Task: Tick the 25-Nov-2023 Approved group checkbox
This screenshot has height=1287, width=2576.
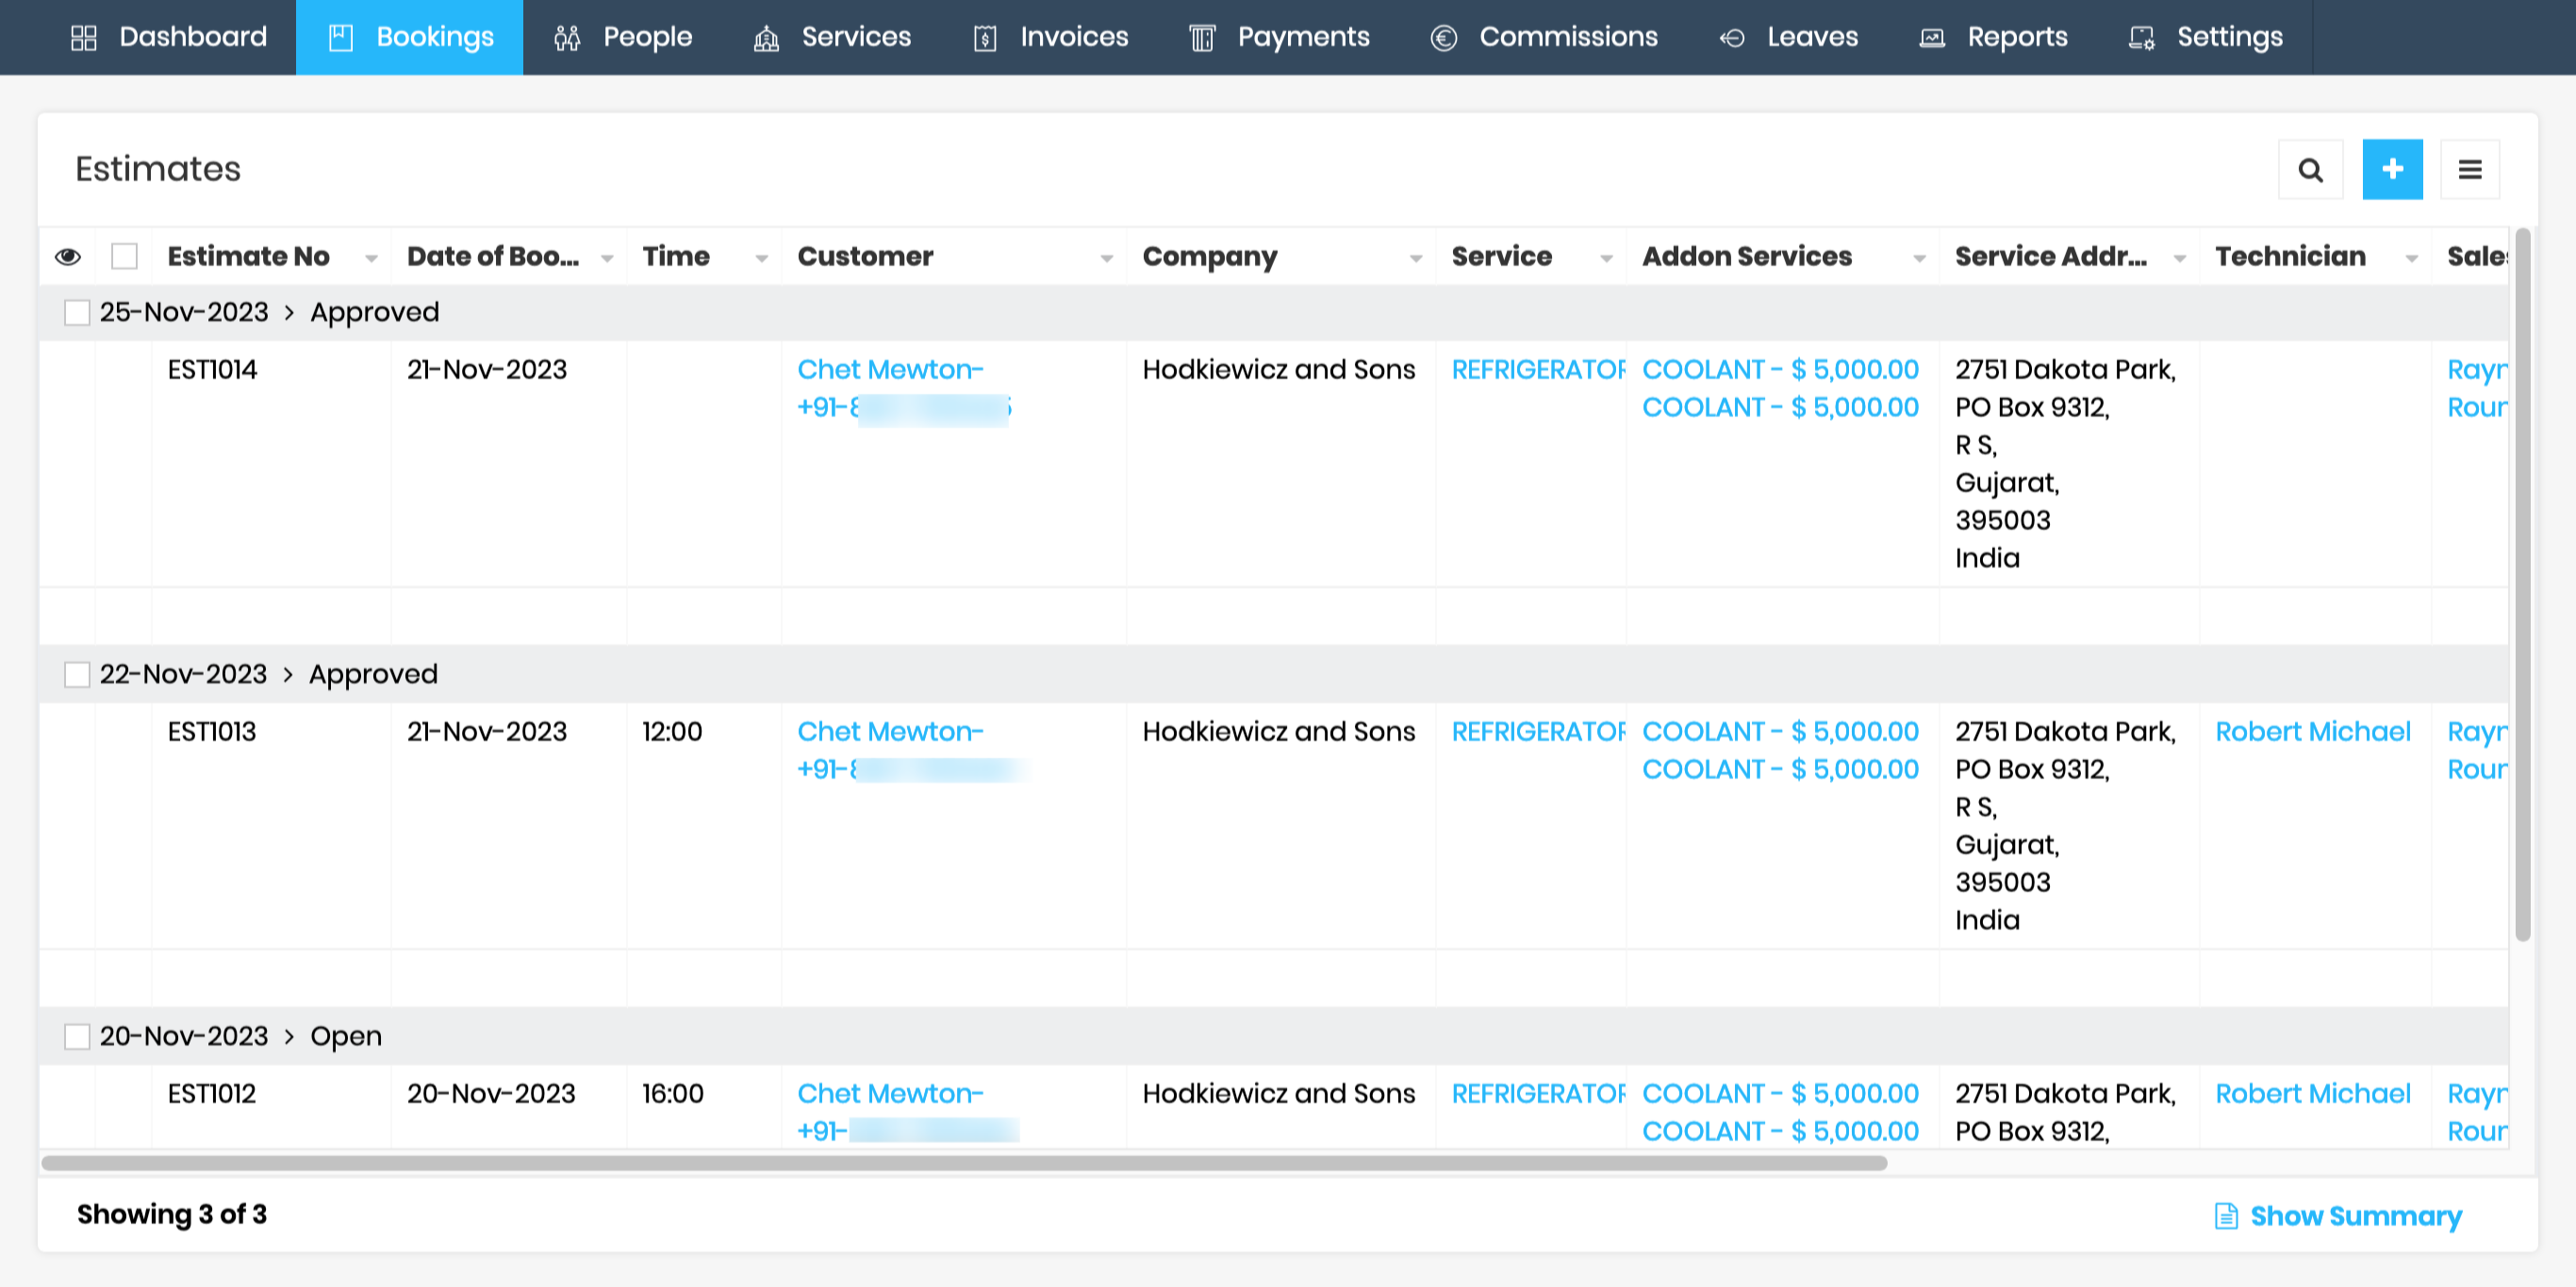Action: [77, 312]
